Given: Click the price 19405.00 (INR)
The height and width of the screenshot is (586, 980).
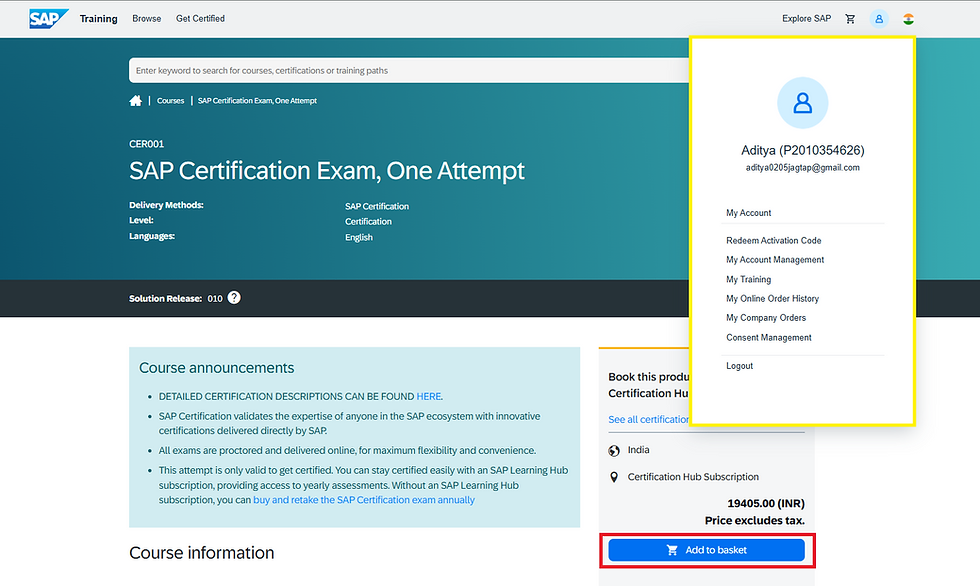Looking at the screenshot, I should coord(766,504).
